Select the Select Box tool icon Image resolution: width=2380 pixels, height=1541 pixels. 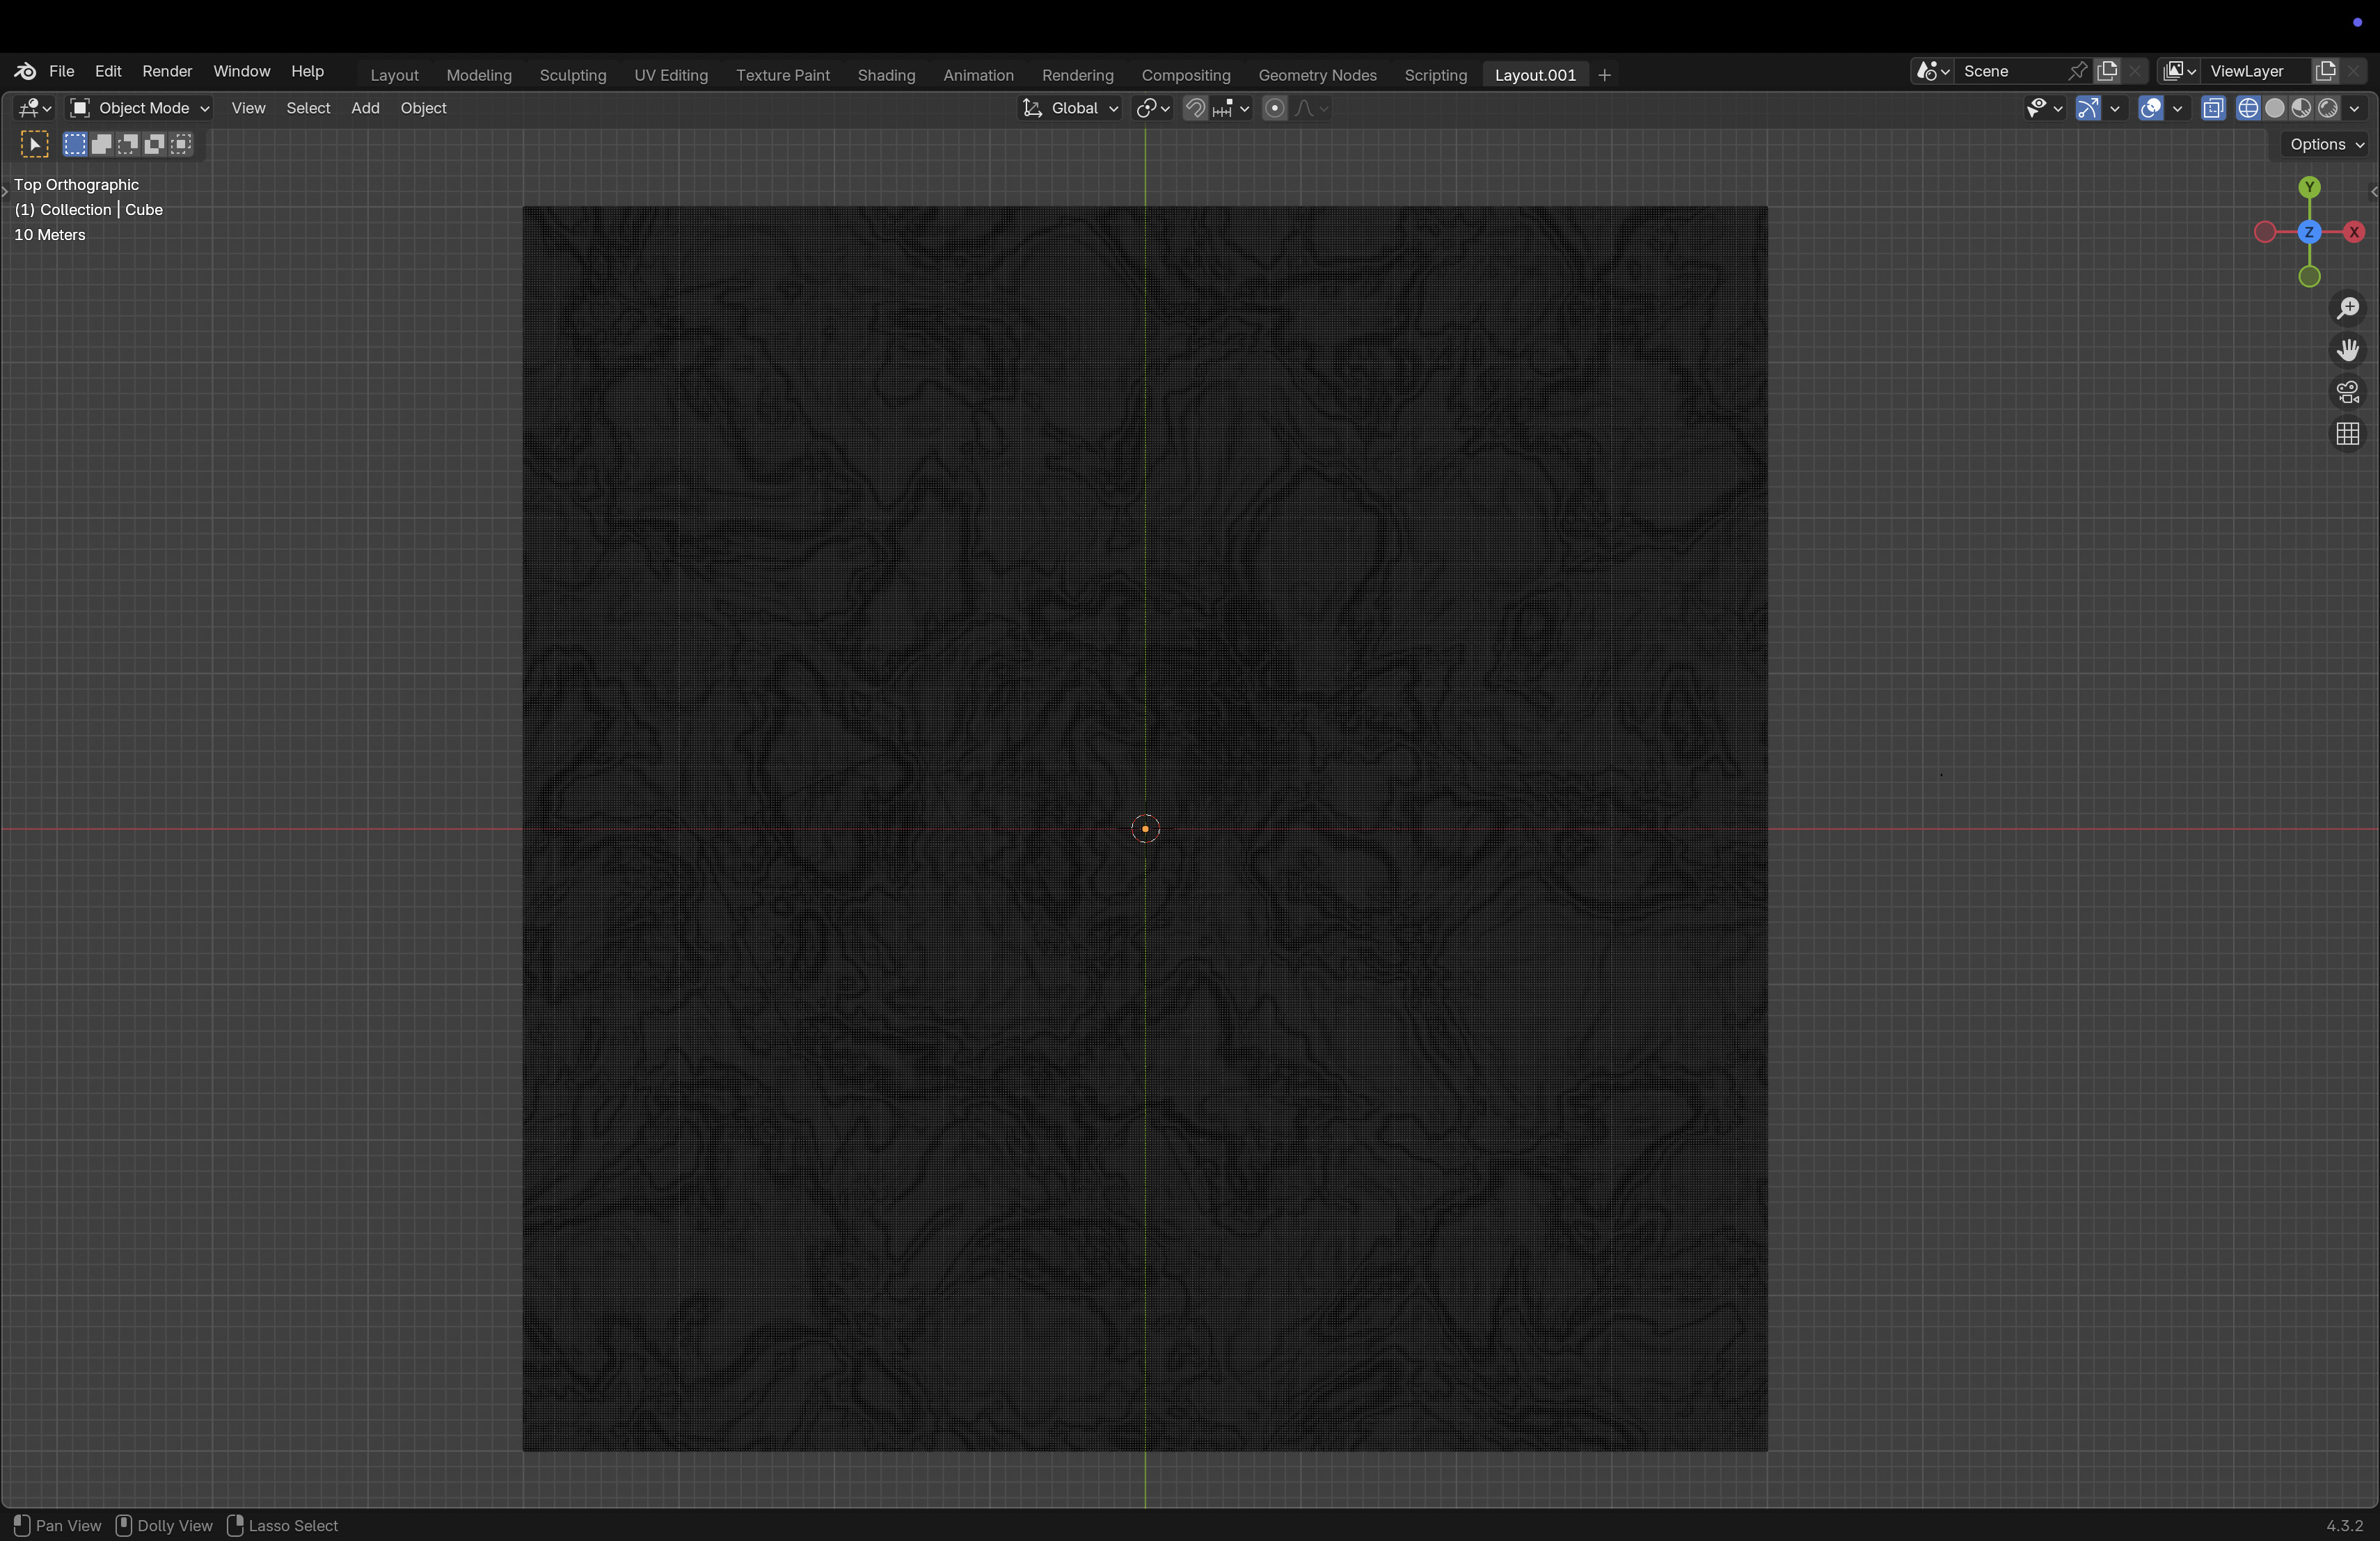coord(34,145)
